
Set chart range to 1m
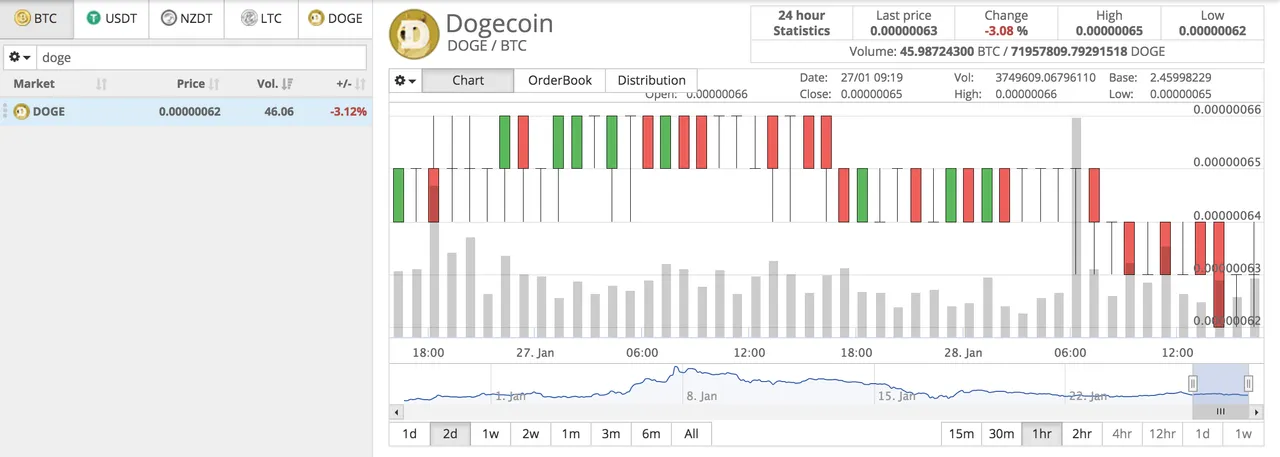(x=570, y=434)
